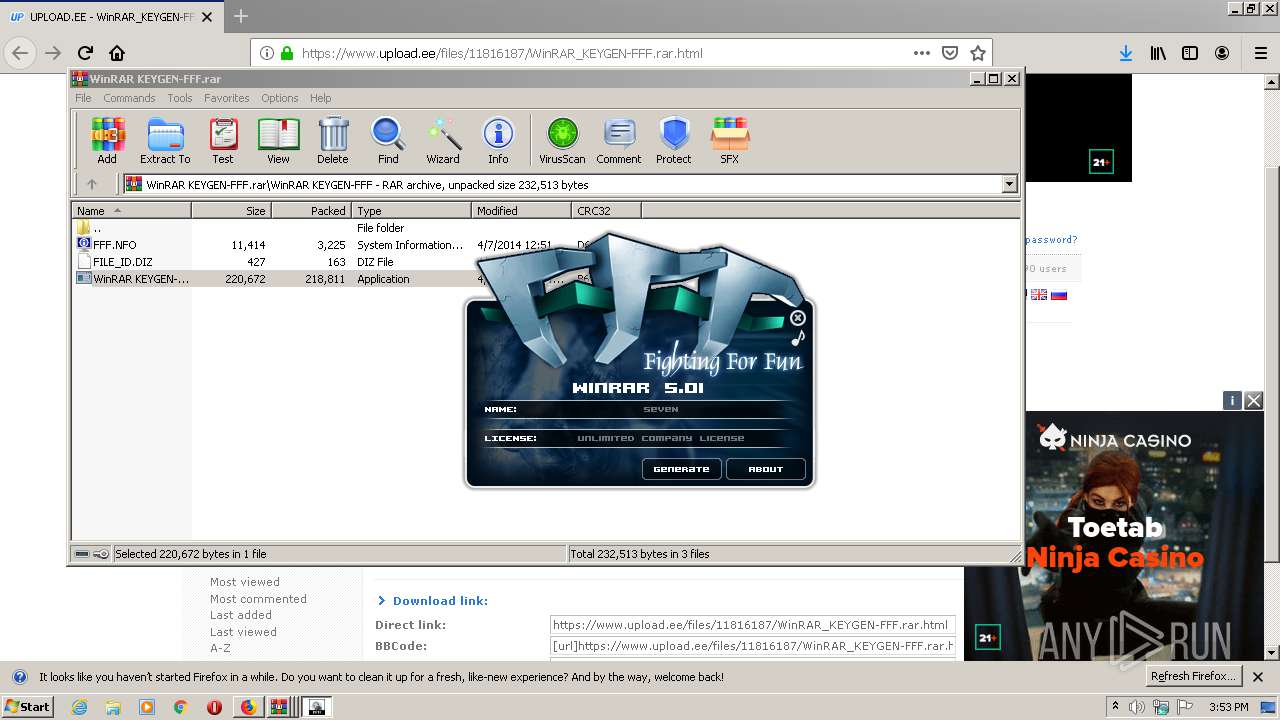Click Internet Explorer taskbar icon
The width and height of the screenshot is (1280, 720).
[x=79, y=707]
